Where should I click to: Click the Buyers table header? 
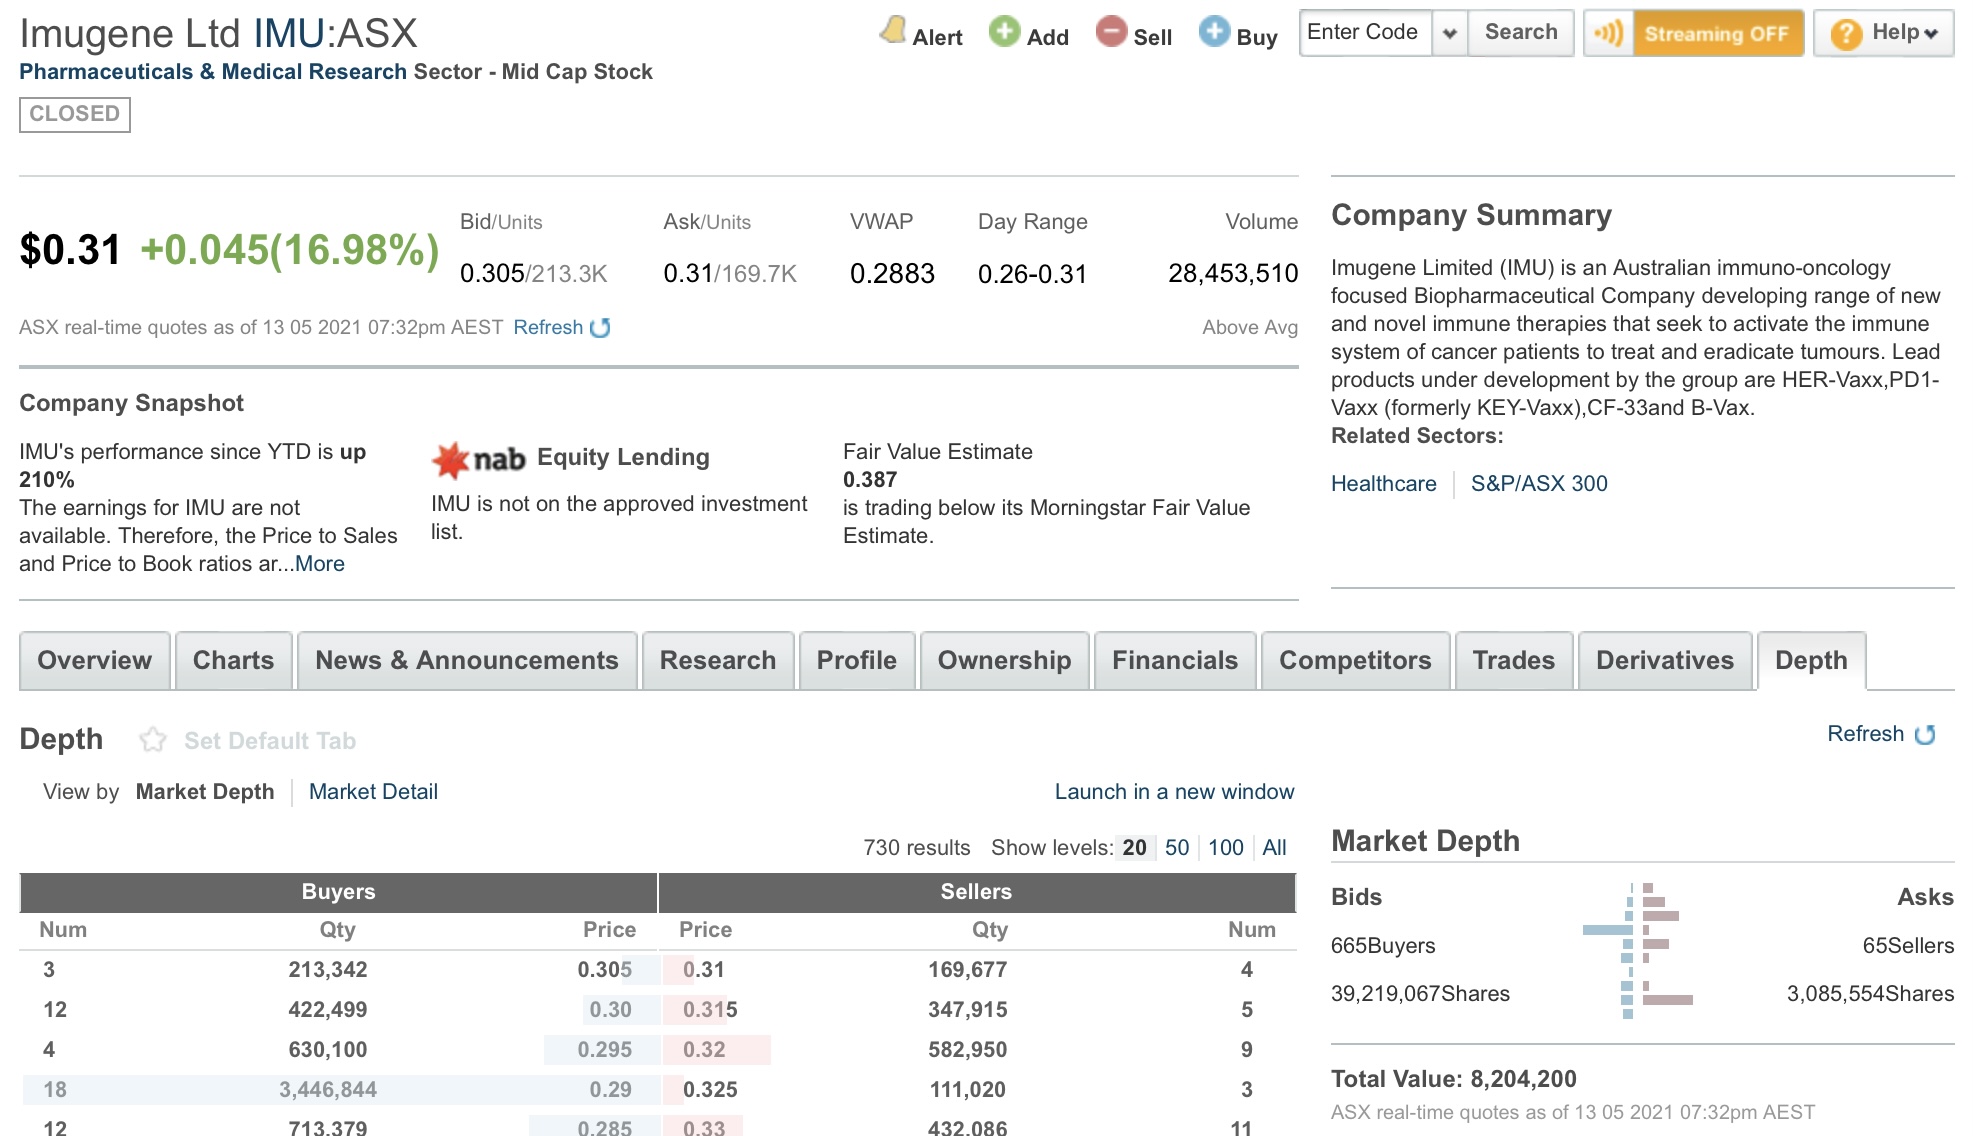coord(338,892)
